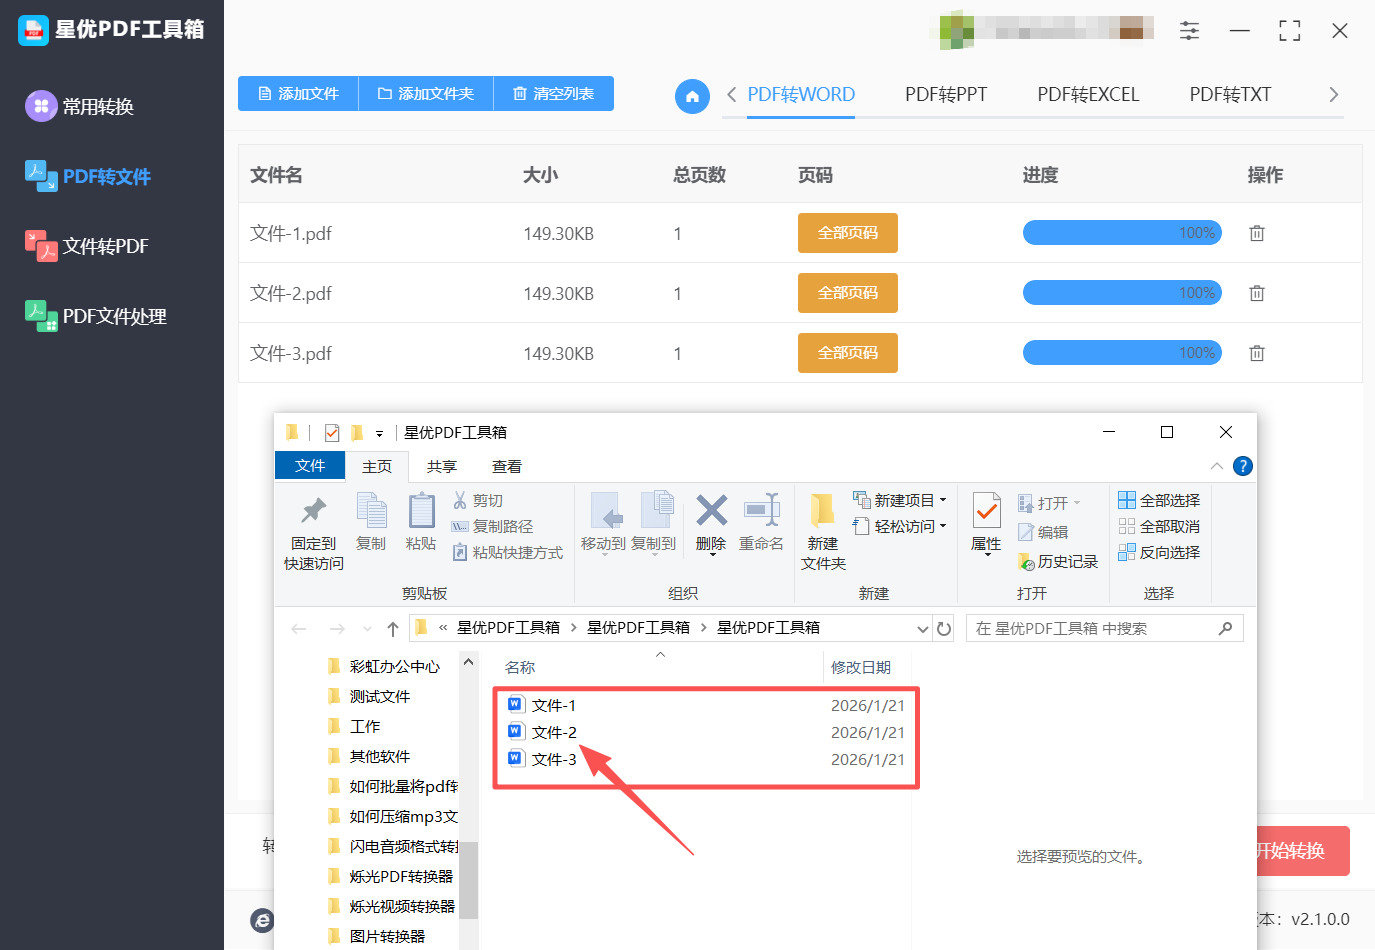This screenshot has width=1375, height=950.
Task: Select PDF转文件 in the sidebar
Action: 88,176
